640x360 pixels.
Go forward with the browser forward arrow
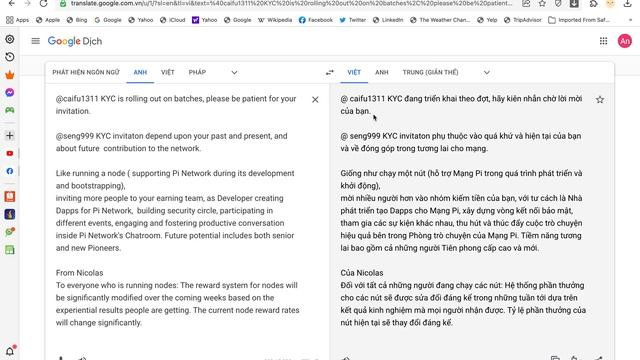point(27,4)
